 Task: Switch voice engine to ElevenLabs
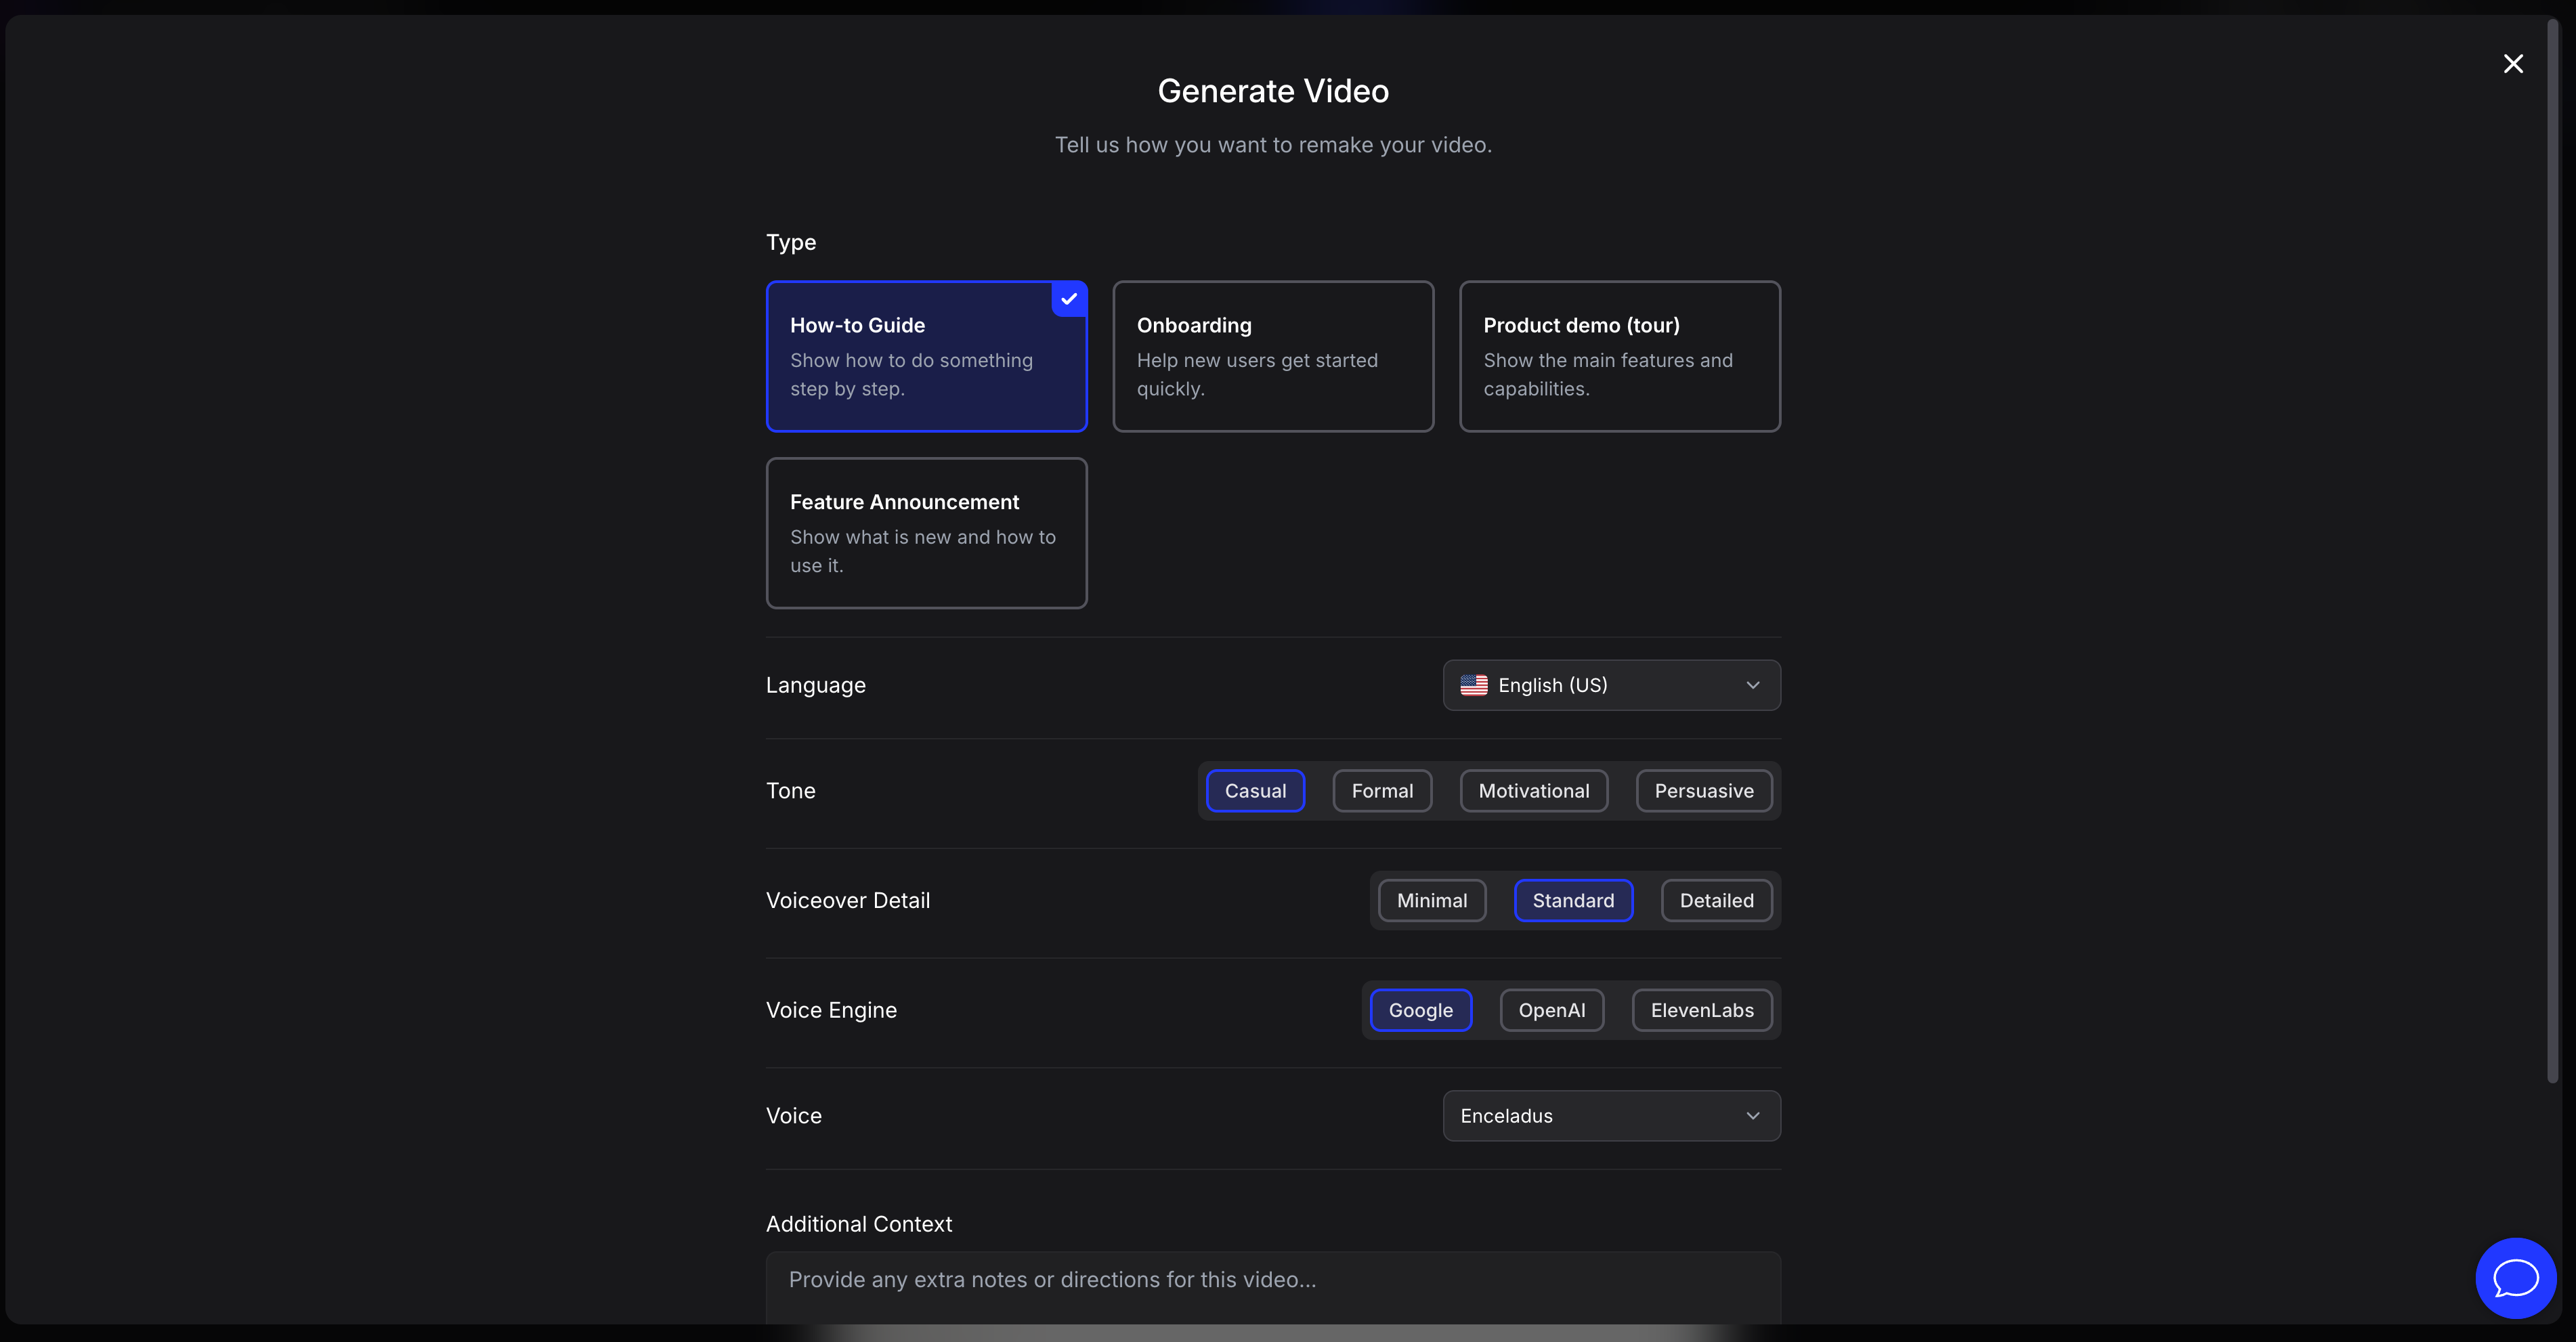click(1701, 1010)
